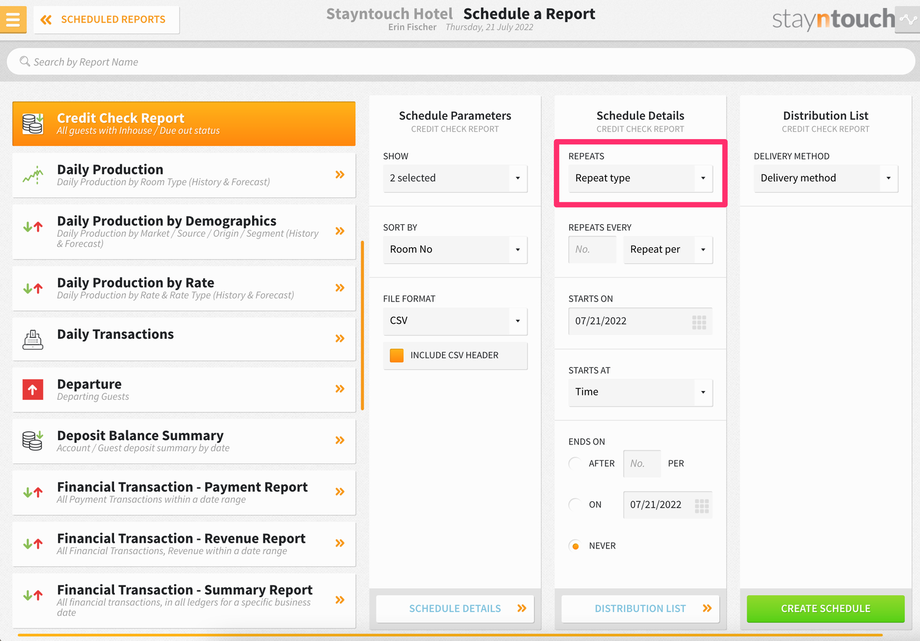Screen dimensions: 920x641
Task: Expand Daily Production by Rate chevron
Action: click(x=340, y=288)
